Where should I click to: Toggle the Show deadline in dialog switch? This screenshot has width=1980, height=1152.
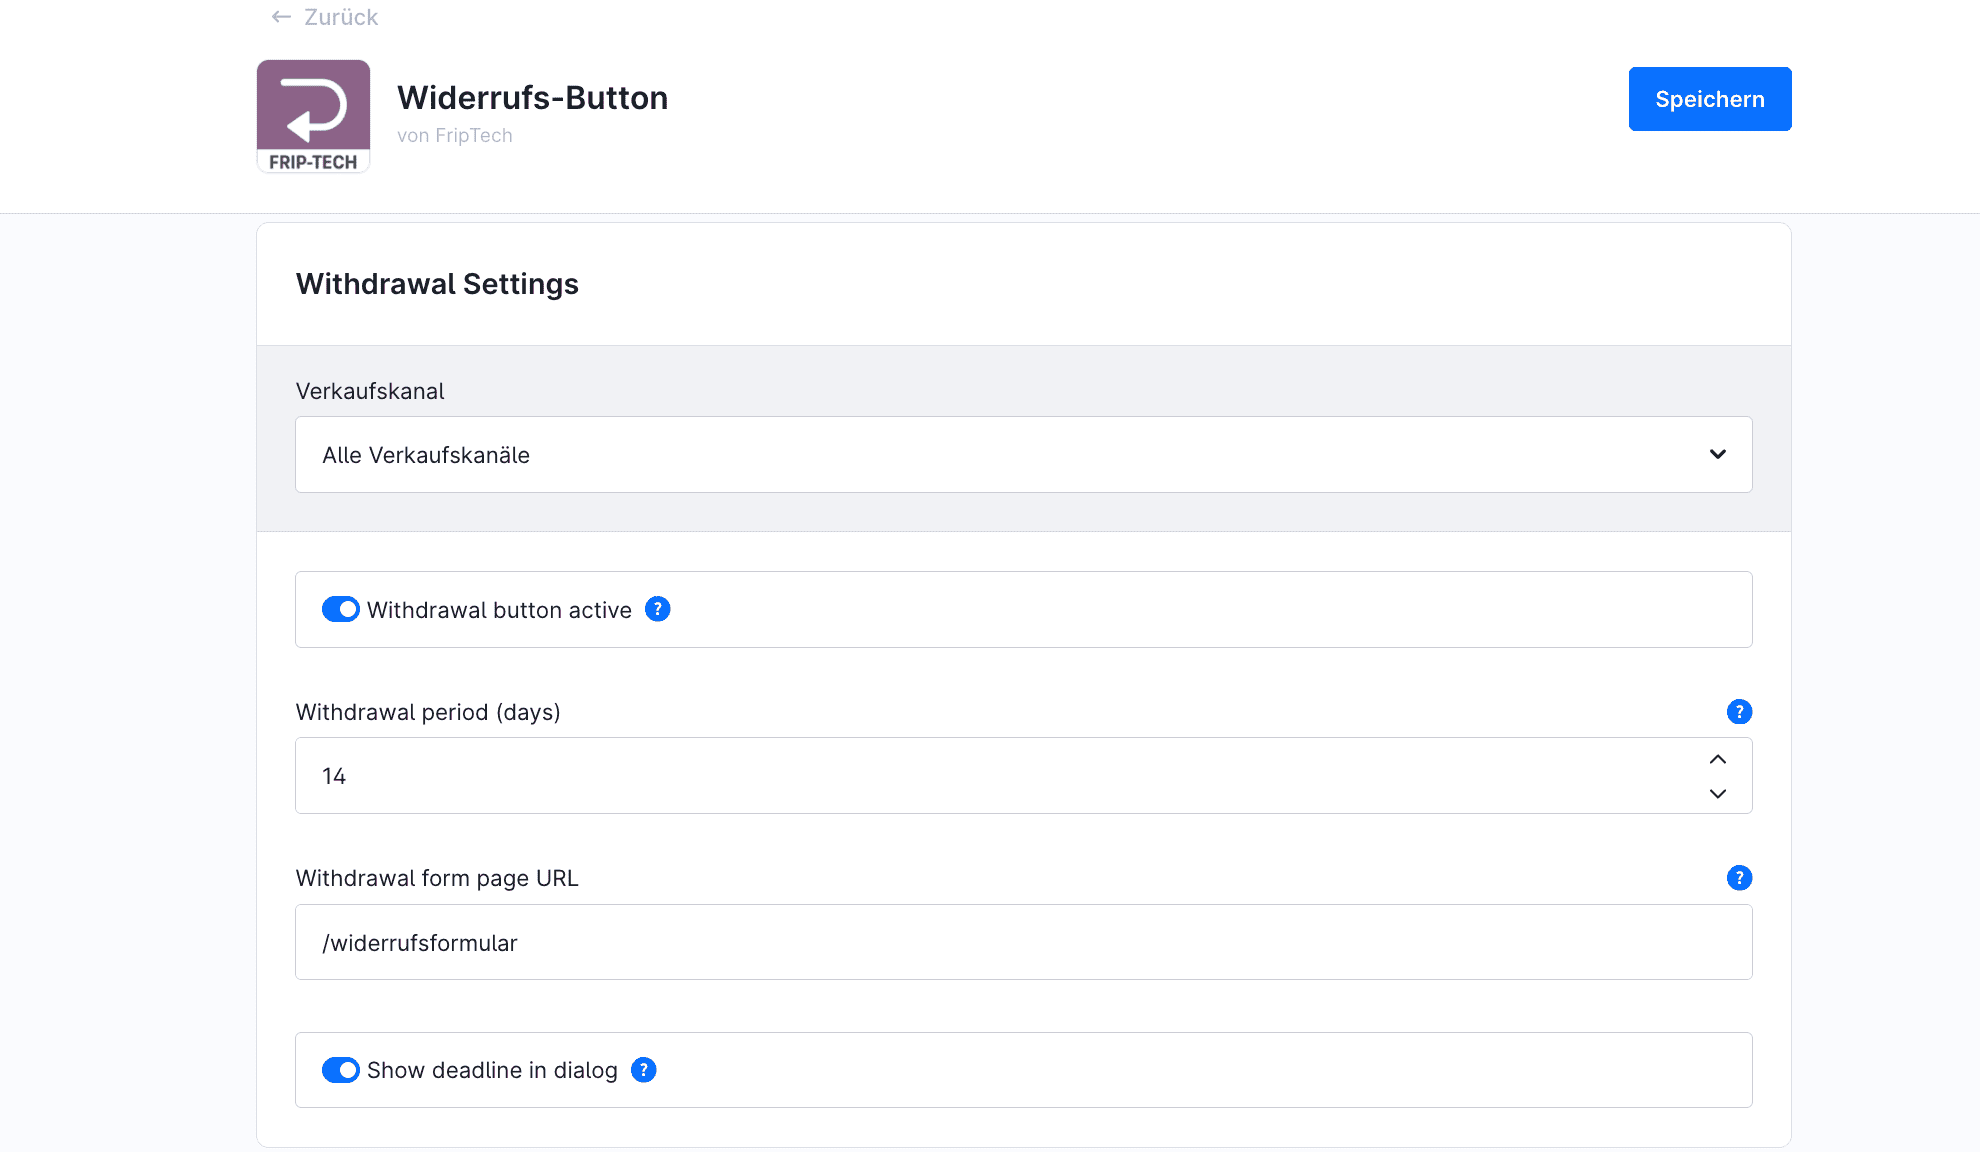[x=341, y=1070]
